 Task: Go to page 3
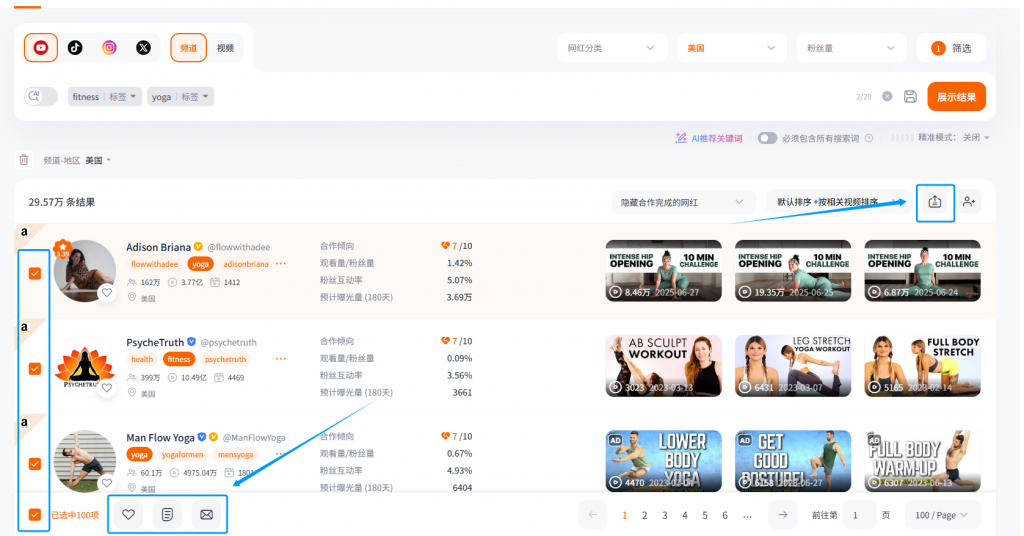(x=665, y=515)
